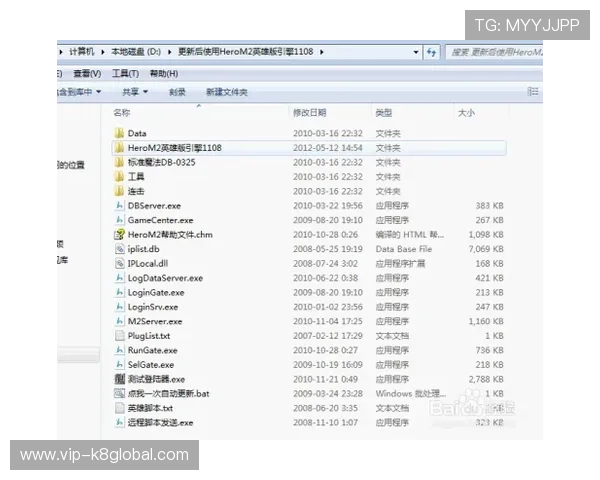Select the file name iplist.db
Image resolution: width=600 pixels, height=480 pixels.
[x=143, y=249]
